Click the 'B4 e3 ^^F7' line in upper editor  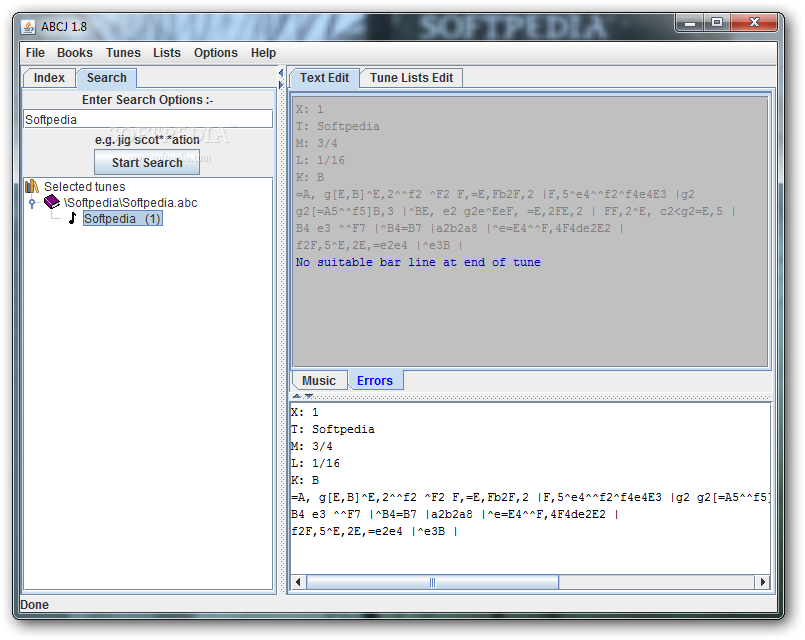[458, 228]
